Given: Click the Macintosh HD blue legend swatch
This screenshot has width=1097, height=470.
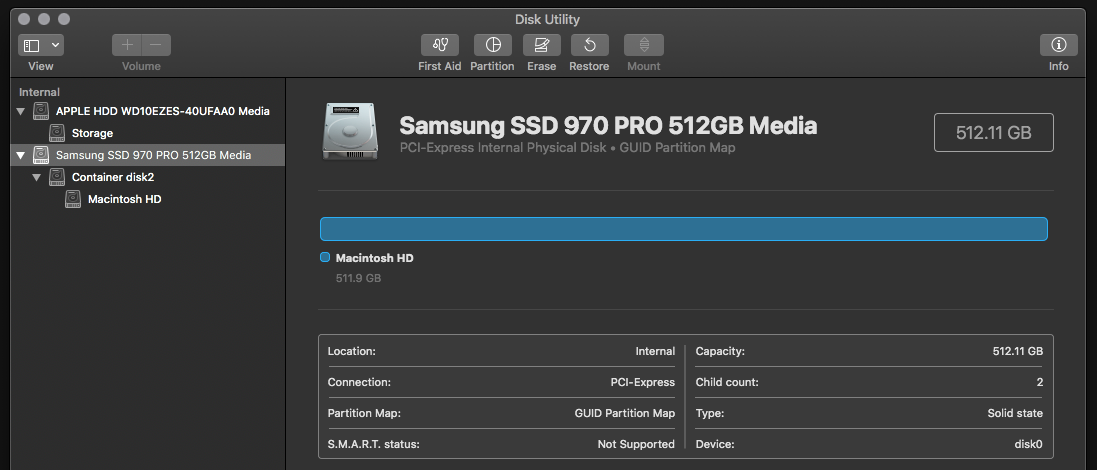Looking at the screenshot, I should click(325, 258).
